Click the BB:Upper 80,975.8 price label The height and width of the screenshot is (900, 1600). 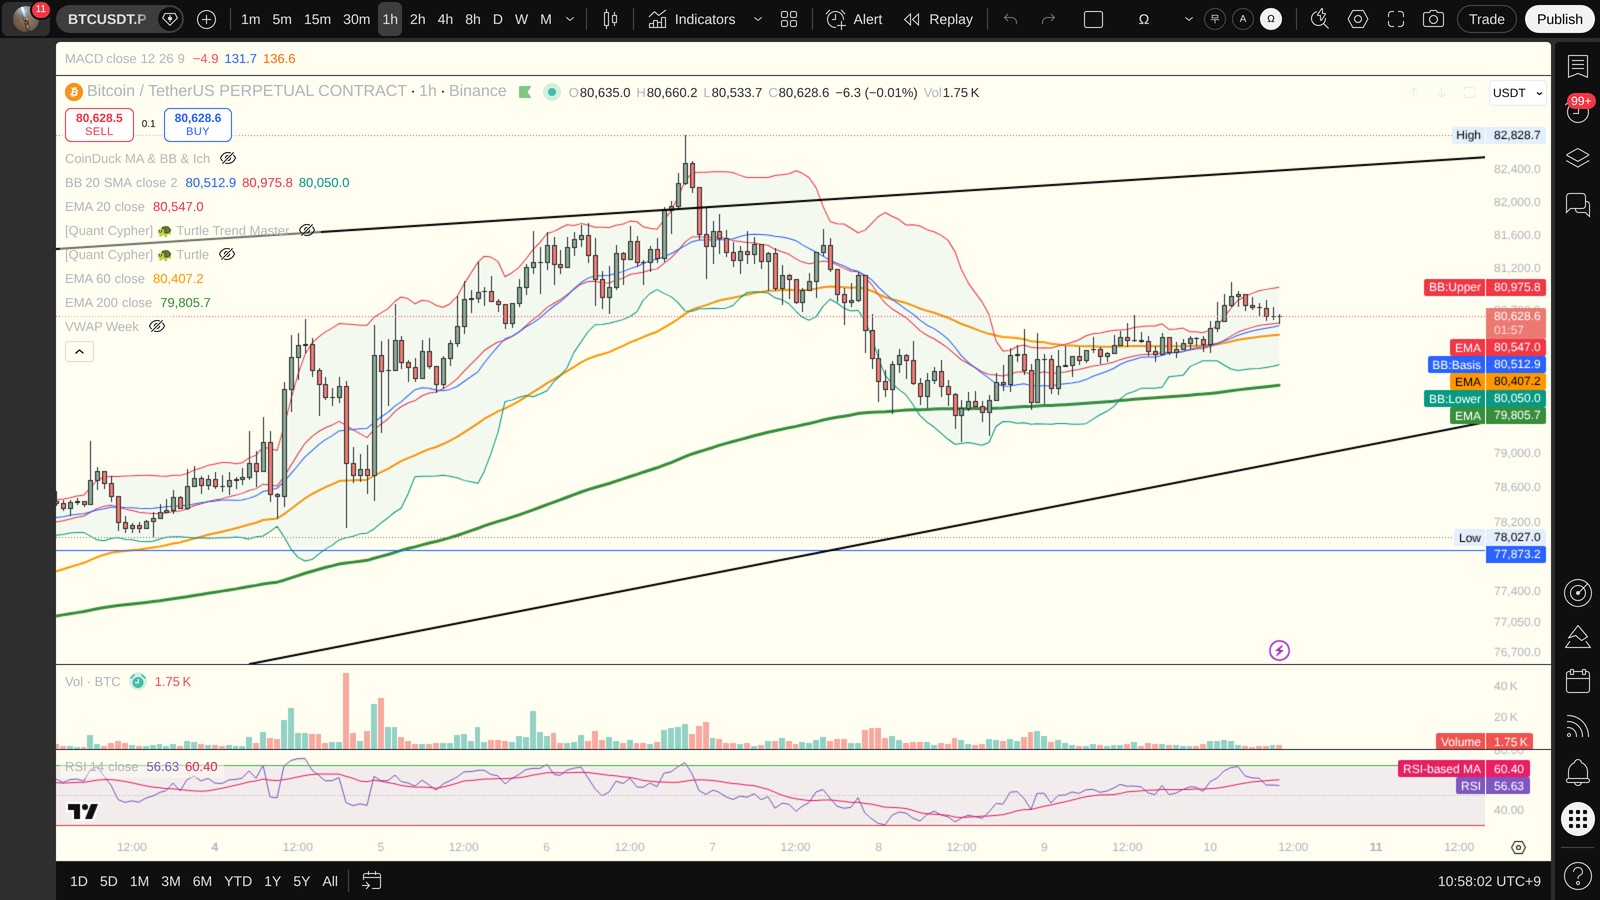point(1485,287)
